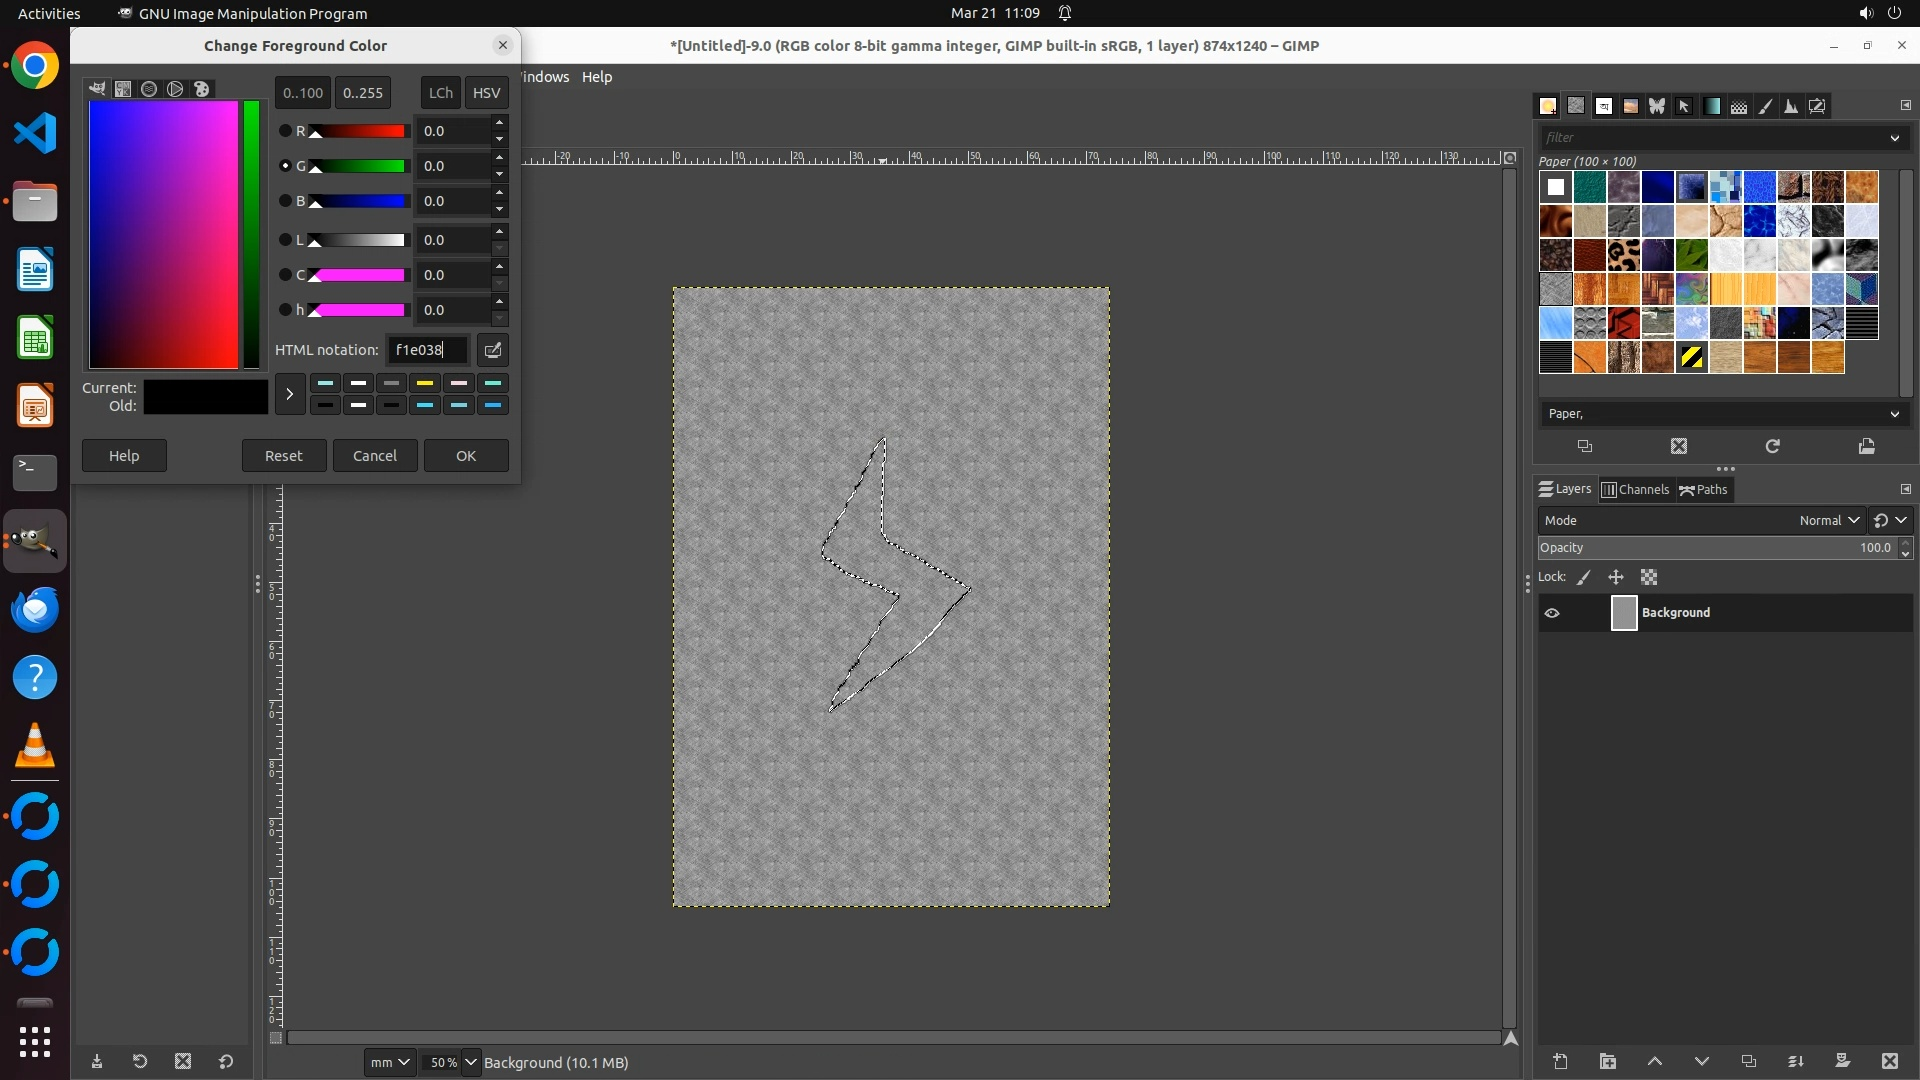Open the Help menu
The width and height of the screenshot is (1920, 1080).
coord(597,77)
